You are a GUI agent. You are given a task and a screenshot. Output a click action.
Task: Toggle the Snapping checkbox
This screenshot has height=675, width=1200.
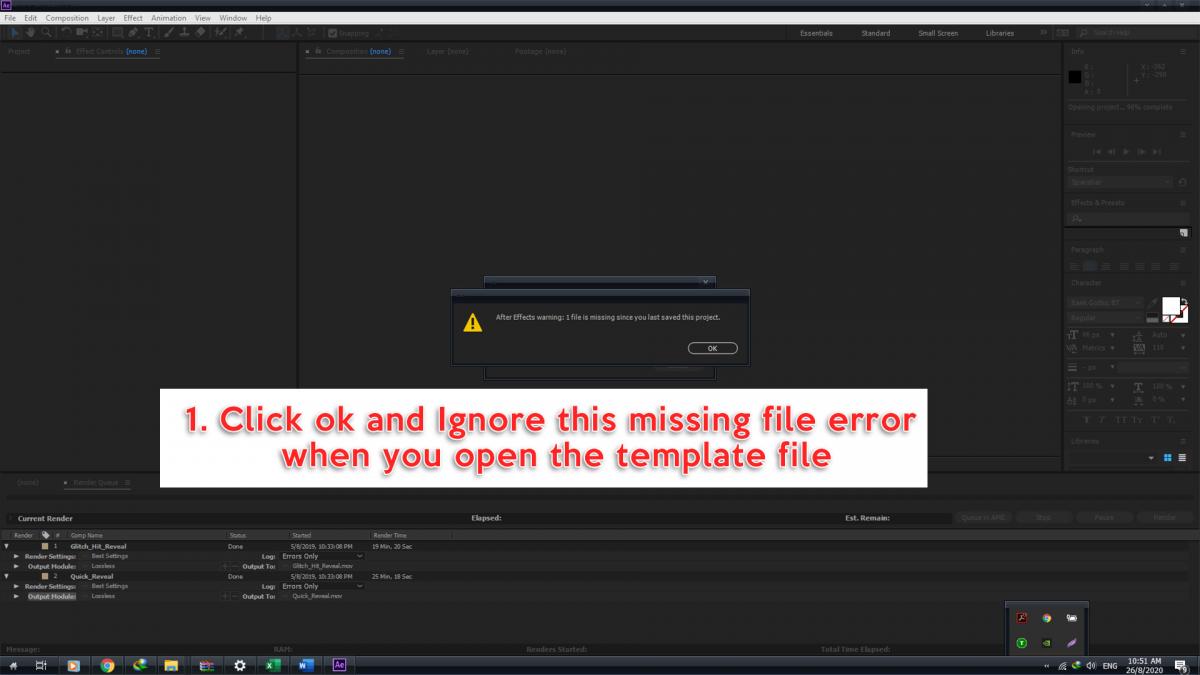(333, 33)
